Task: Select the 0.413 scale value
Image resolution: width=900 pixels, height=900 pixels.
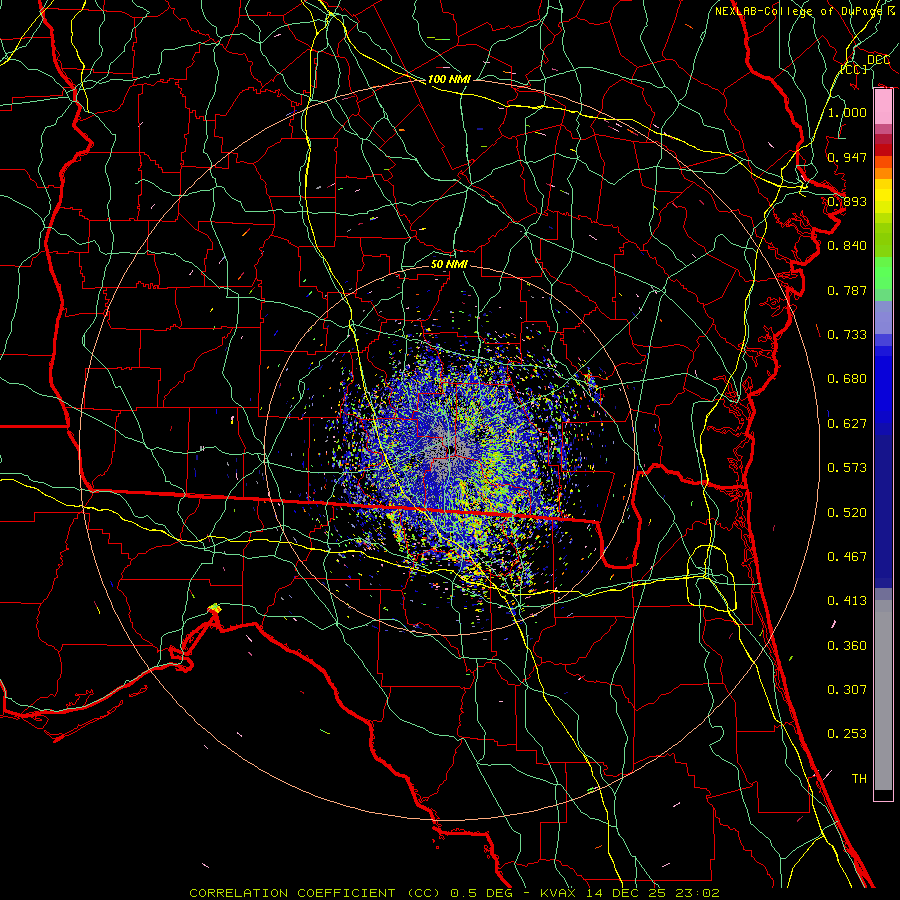Action: (x=847, y=601)
